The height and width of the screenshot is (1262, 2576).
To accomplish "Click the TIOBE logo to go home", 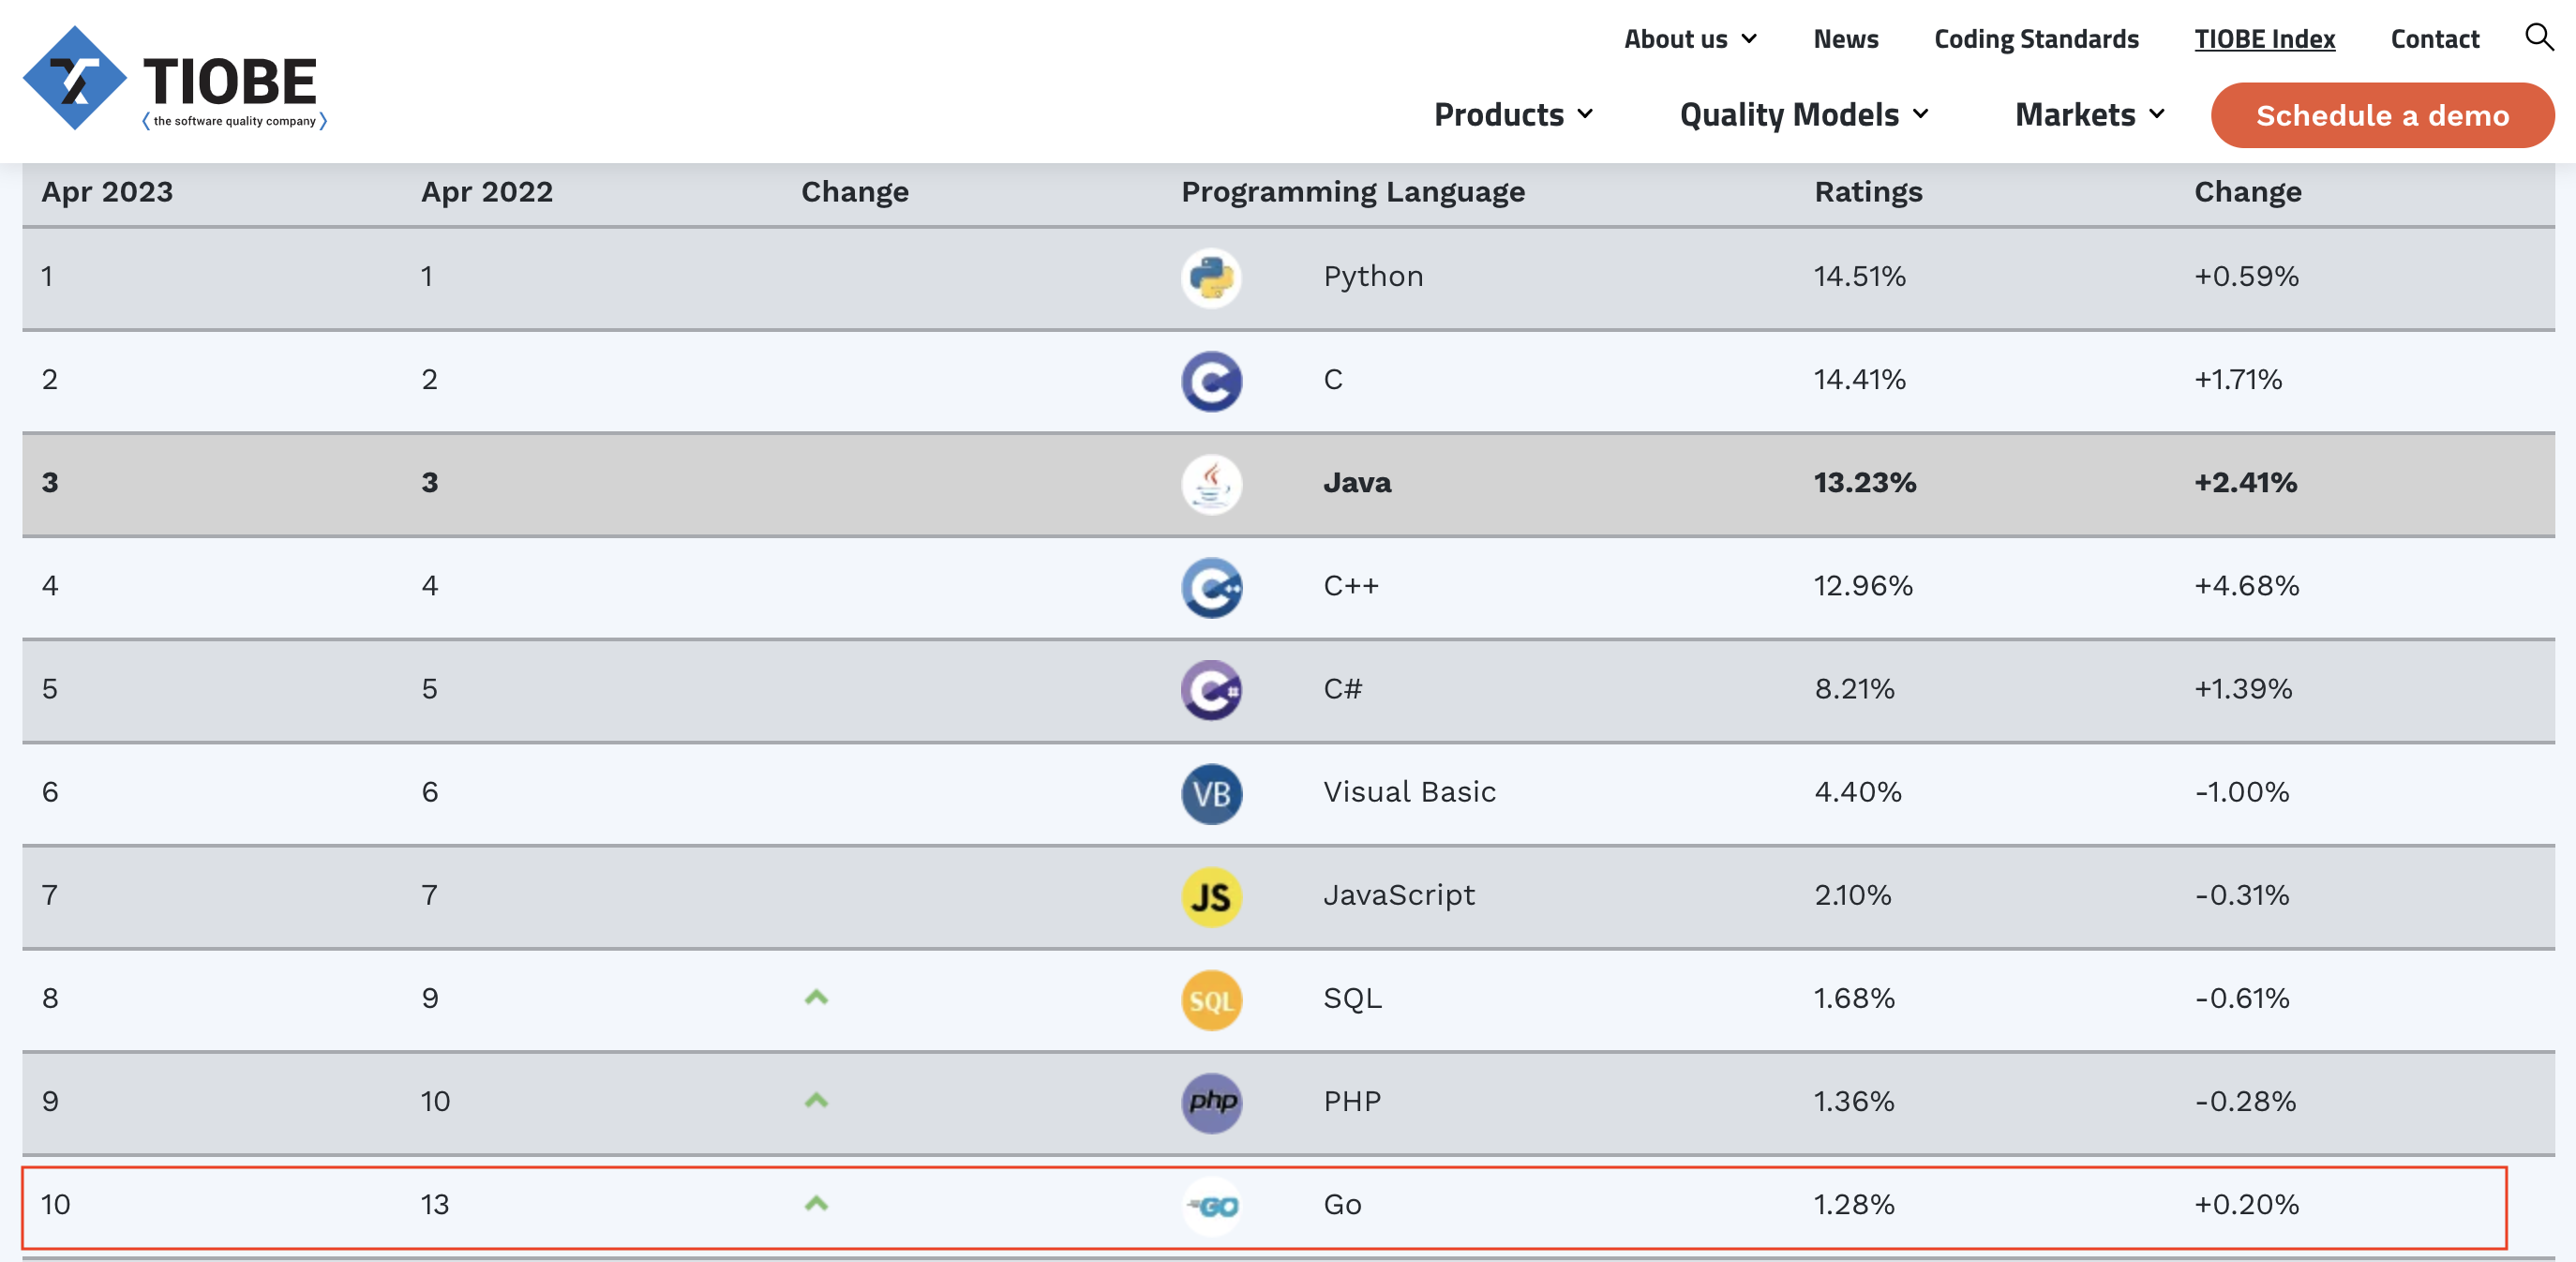I will click(174, 79).
